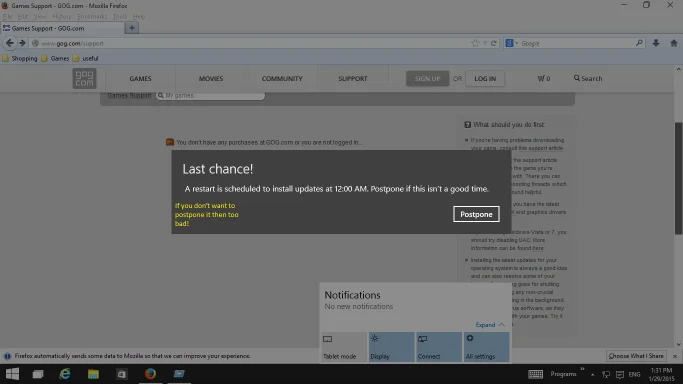Open the search engine selector dropdown
The image size is (683, 384).
click(x=511, y=43)
